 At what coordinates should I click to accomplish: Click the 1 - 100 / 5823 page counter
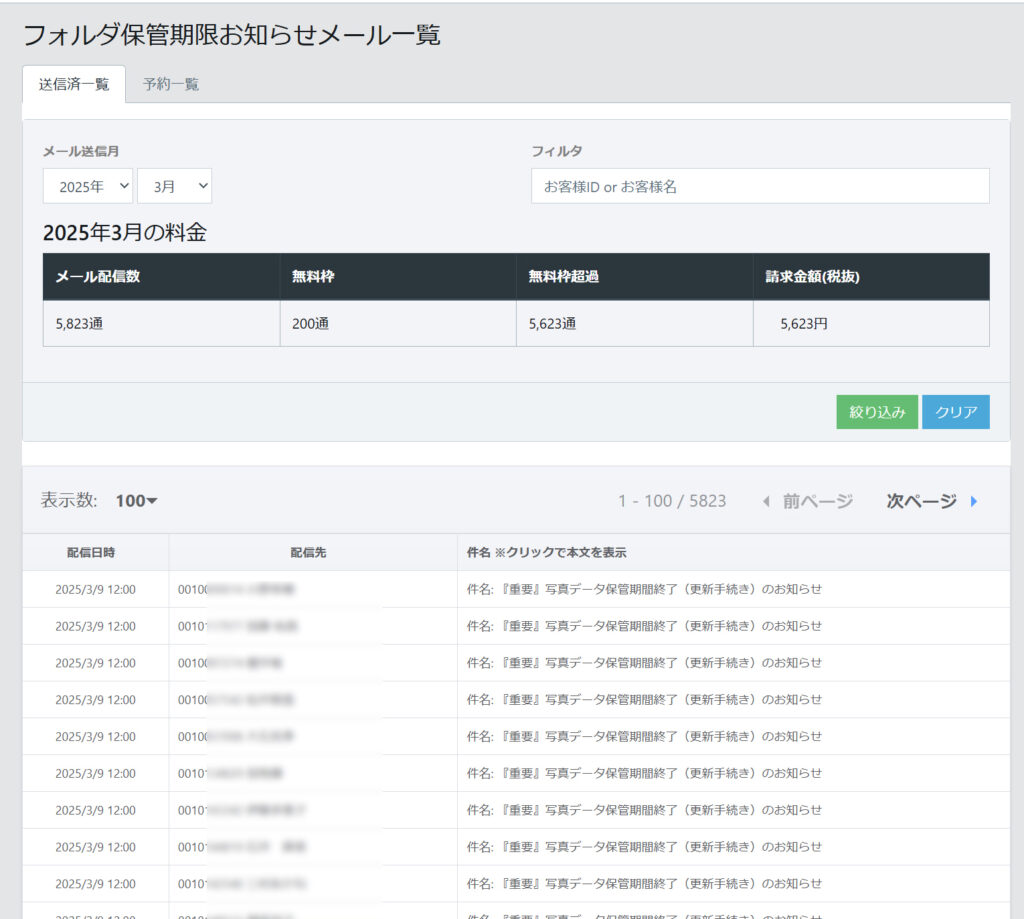click(672, 501)
